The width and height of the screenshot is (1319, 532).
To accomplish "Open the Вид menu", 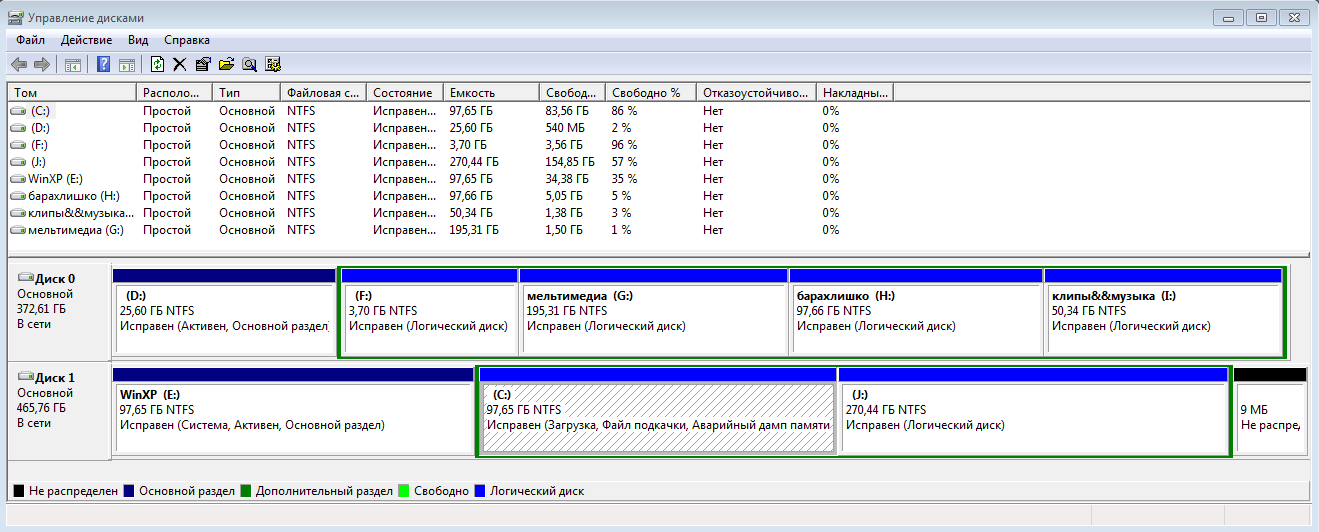I will pos(138,40).
